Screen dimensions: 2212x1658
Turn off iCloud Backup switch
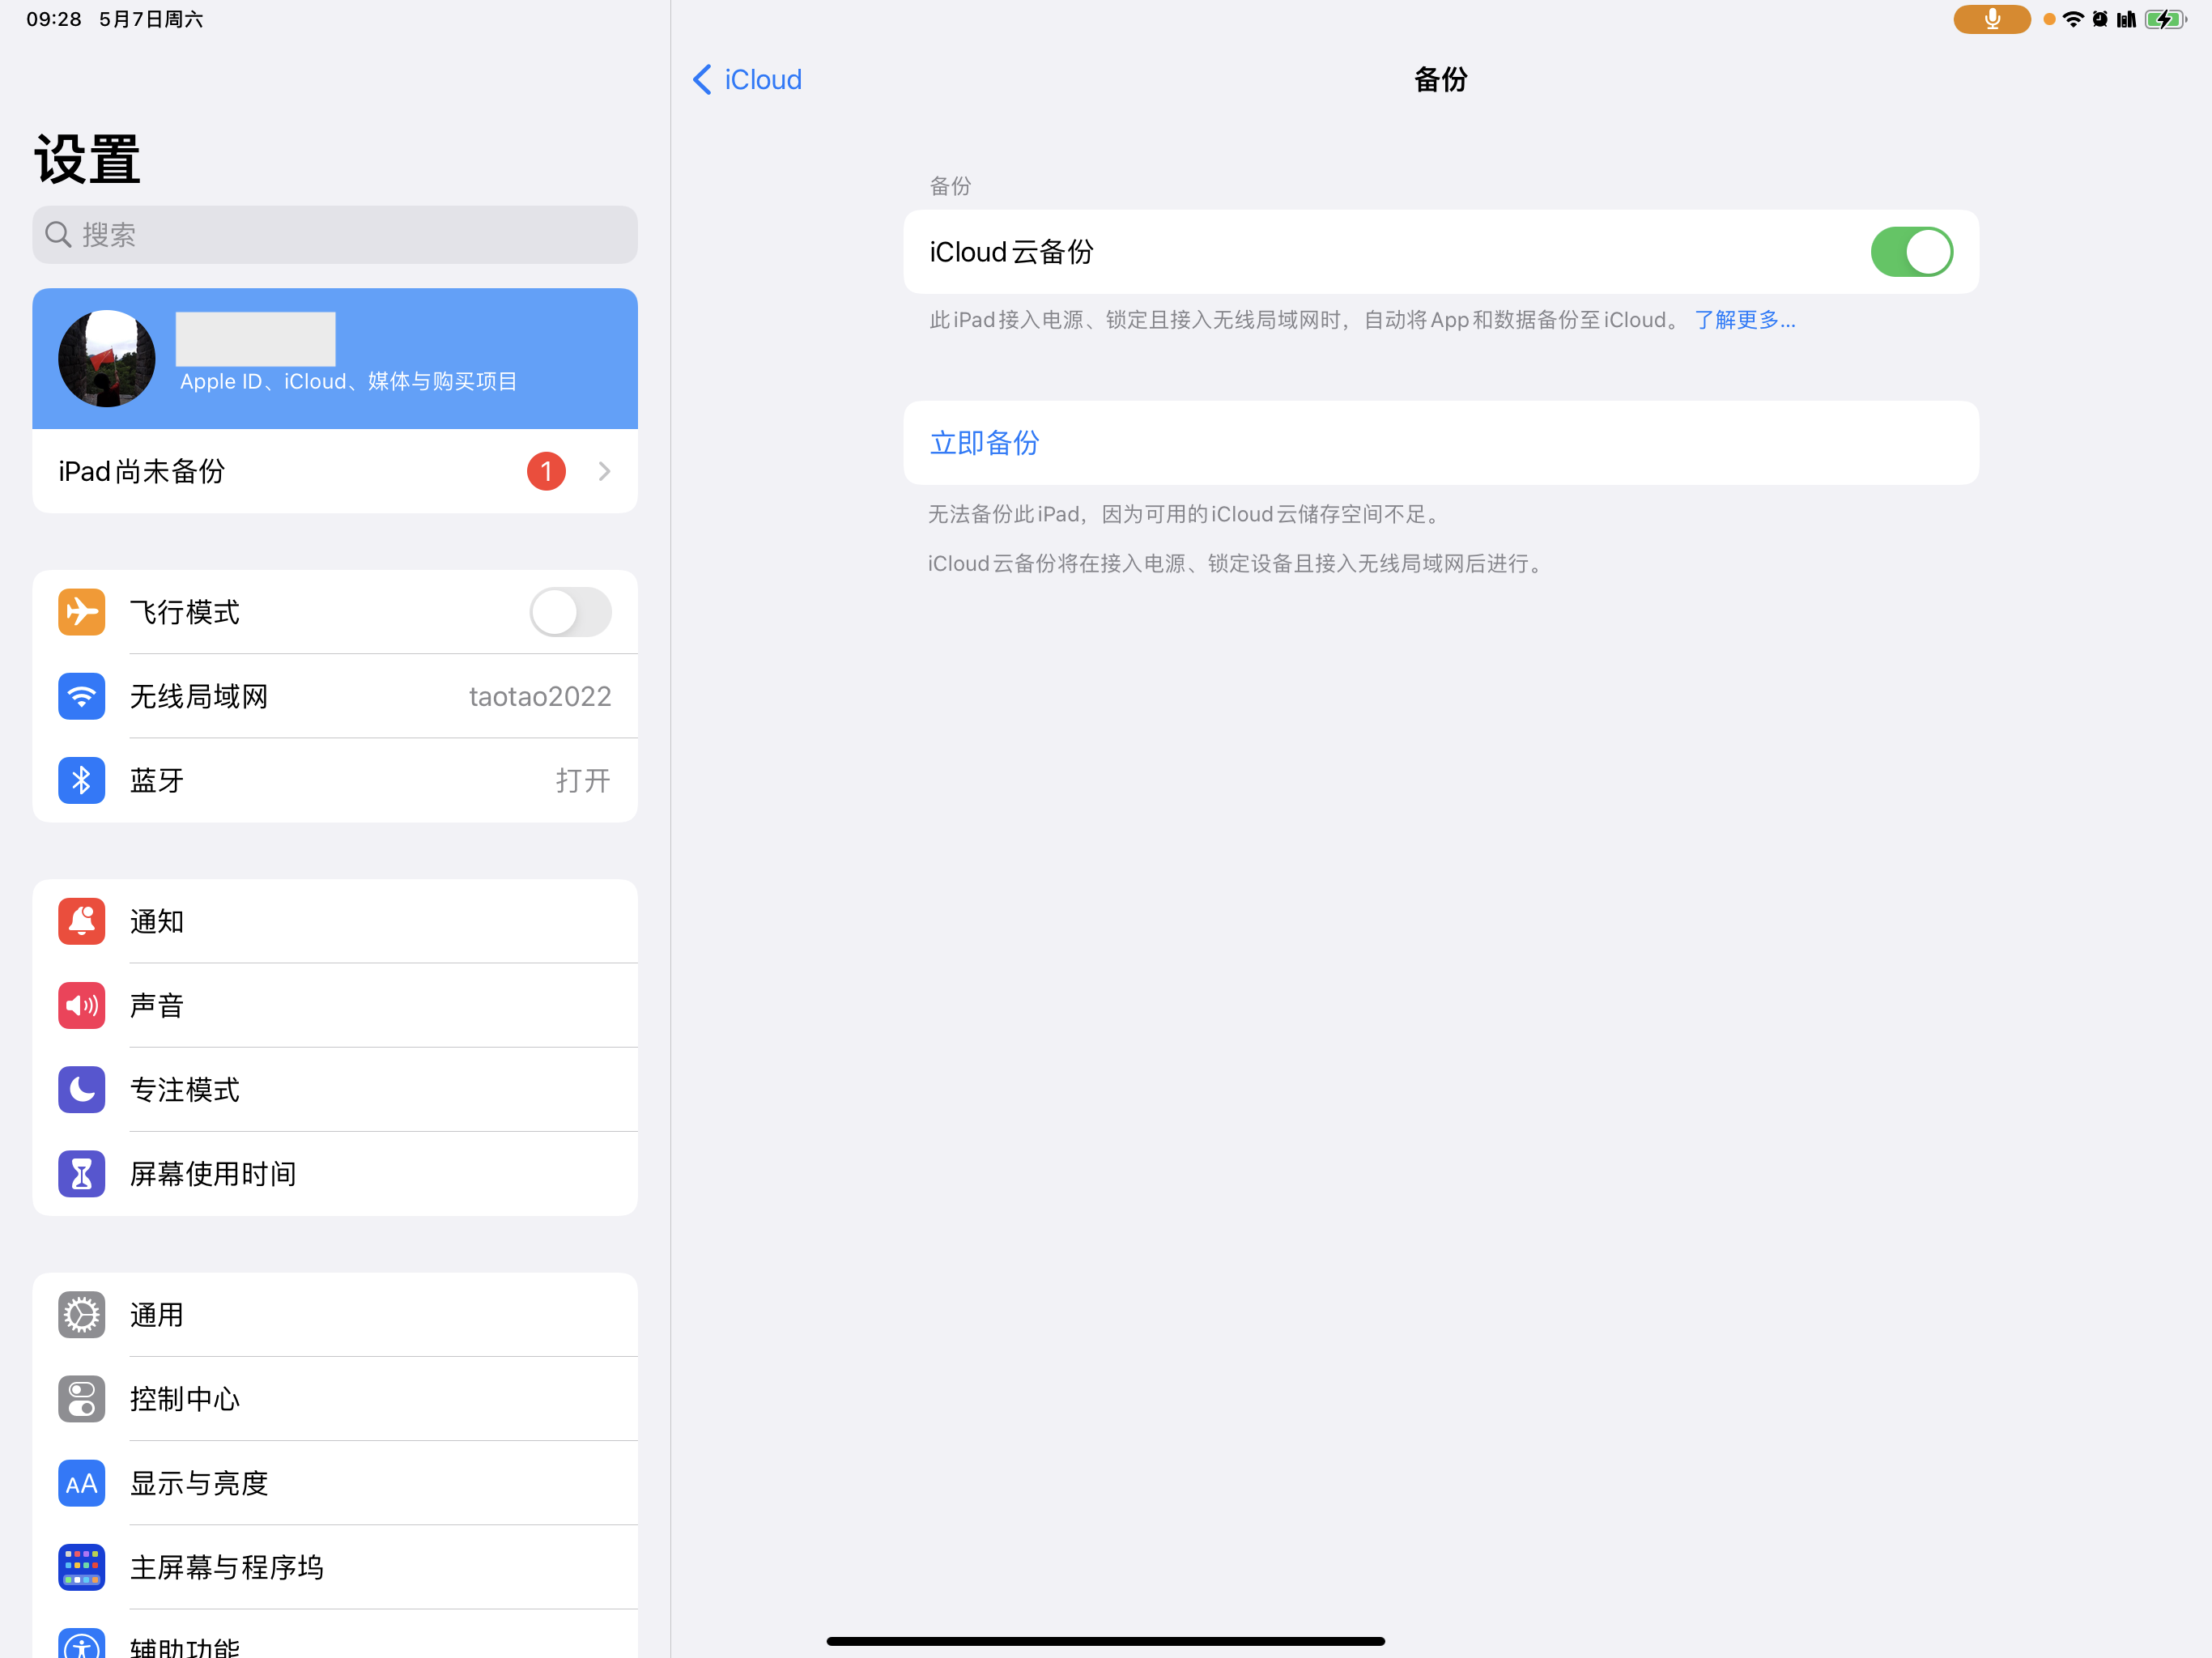point(1910,252)
